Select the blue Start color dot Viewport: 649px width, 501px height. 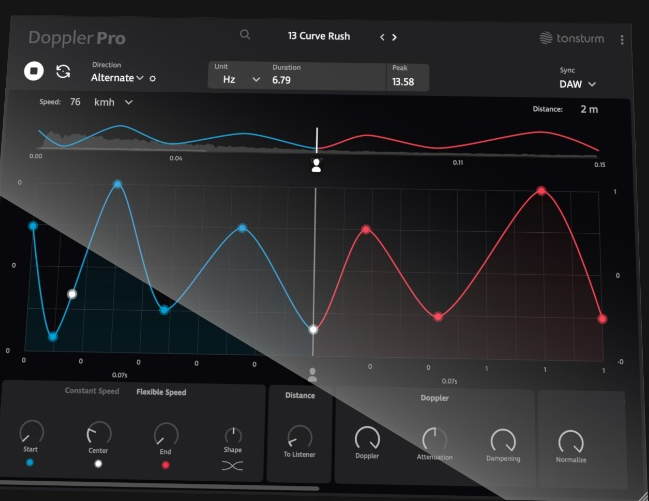(29, 462)
